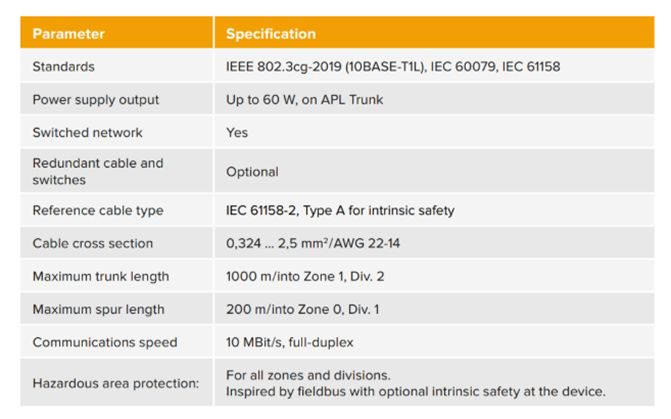Select the Reference cable type label

pos(97,211)
